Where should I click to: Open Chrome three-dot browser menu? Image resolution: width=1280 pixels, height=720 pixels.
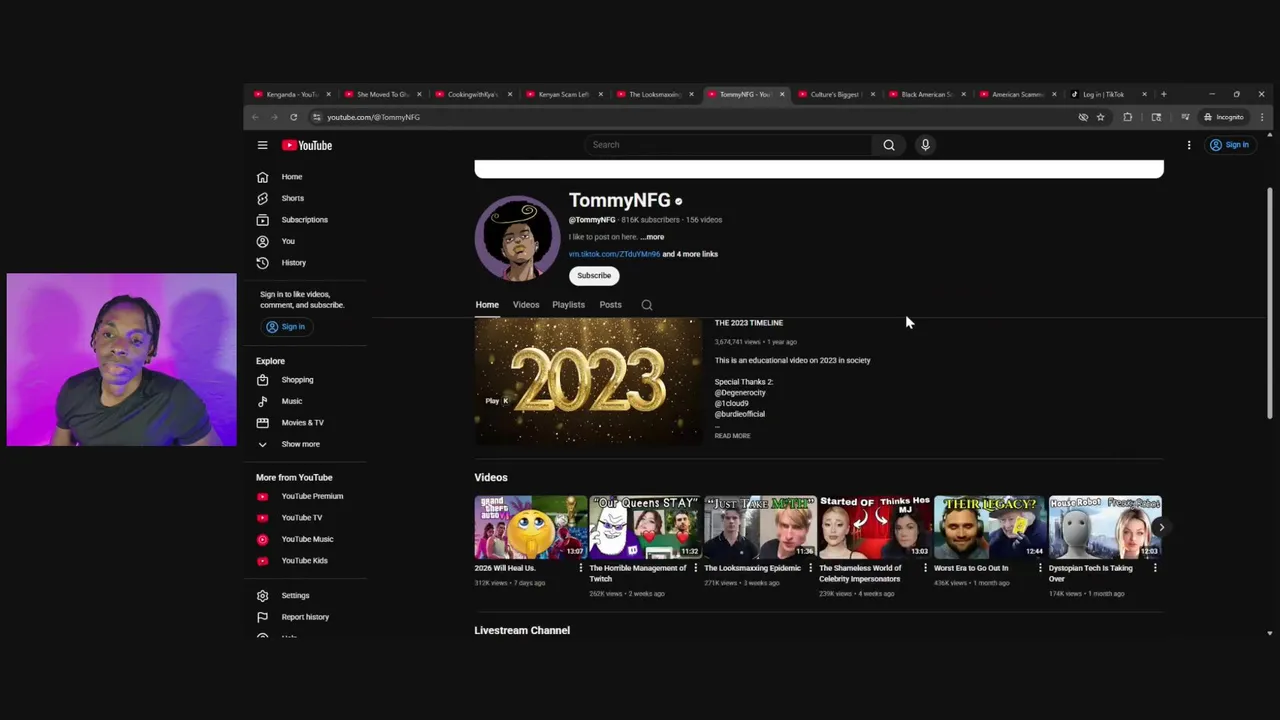coord(1262,117)
